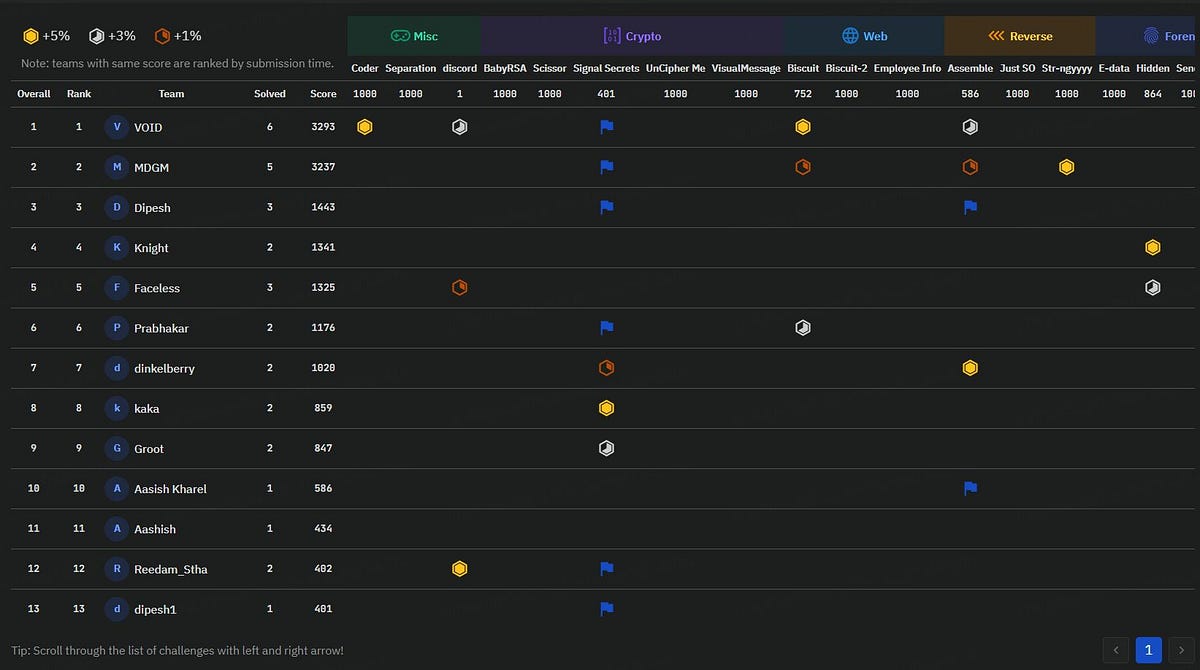Open the Web challenges tab

[864, 33]
